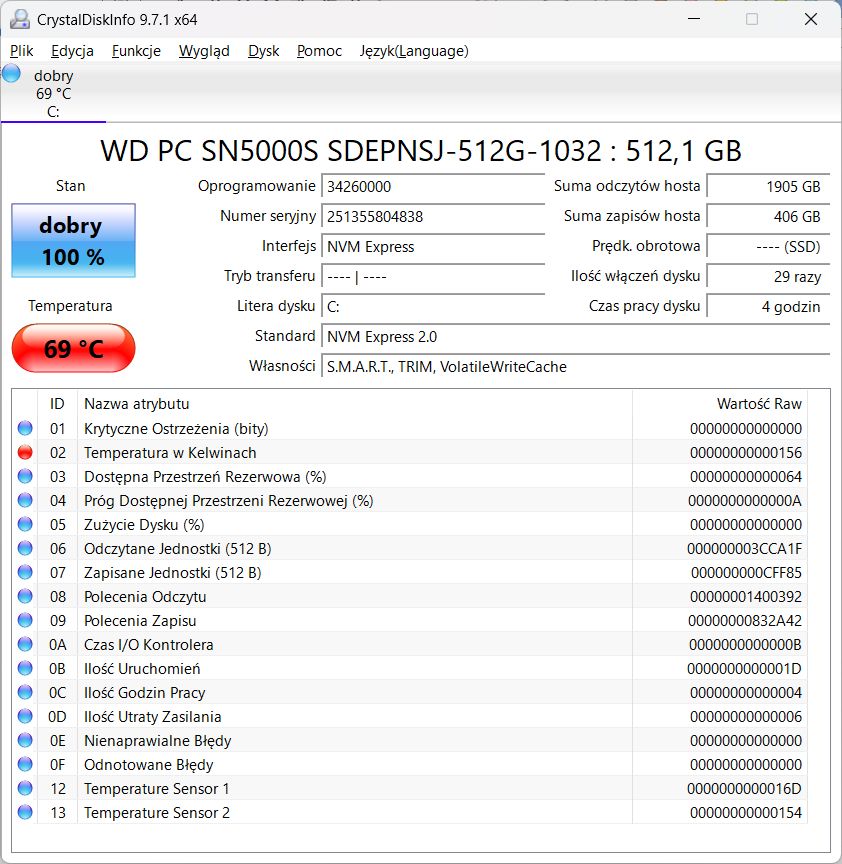Click status orb for Czas I/O Kontrolera

tap(25, 644)
